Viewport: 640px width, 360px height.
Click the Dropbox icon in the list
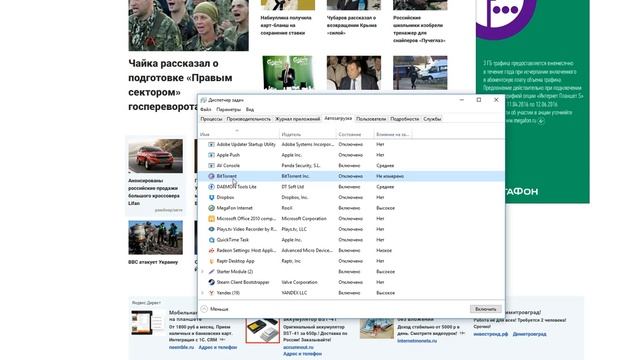pyautogui.click(x=211, y=198)
